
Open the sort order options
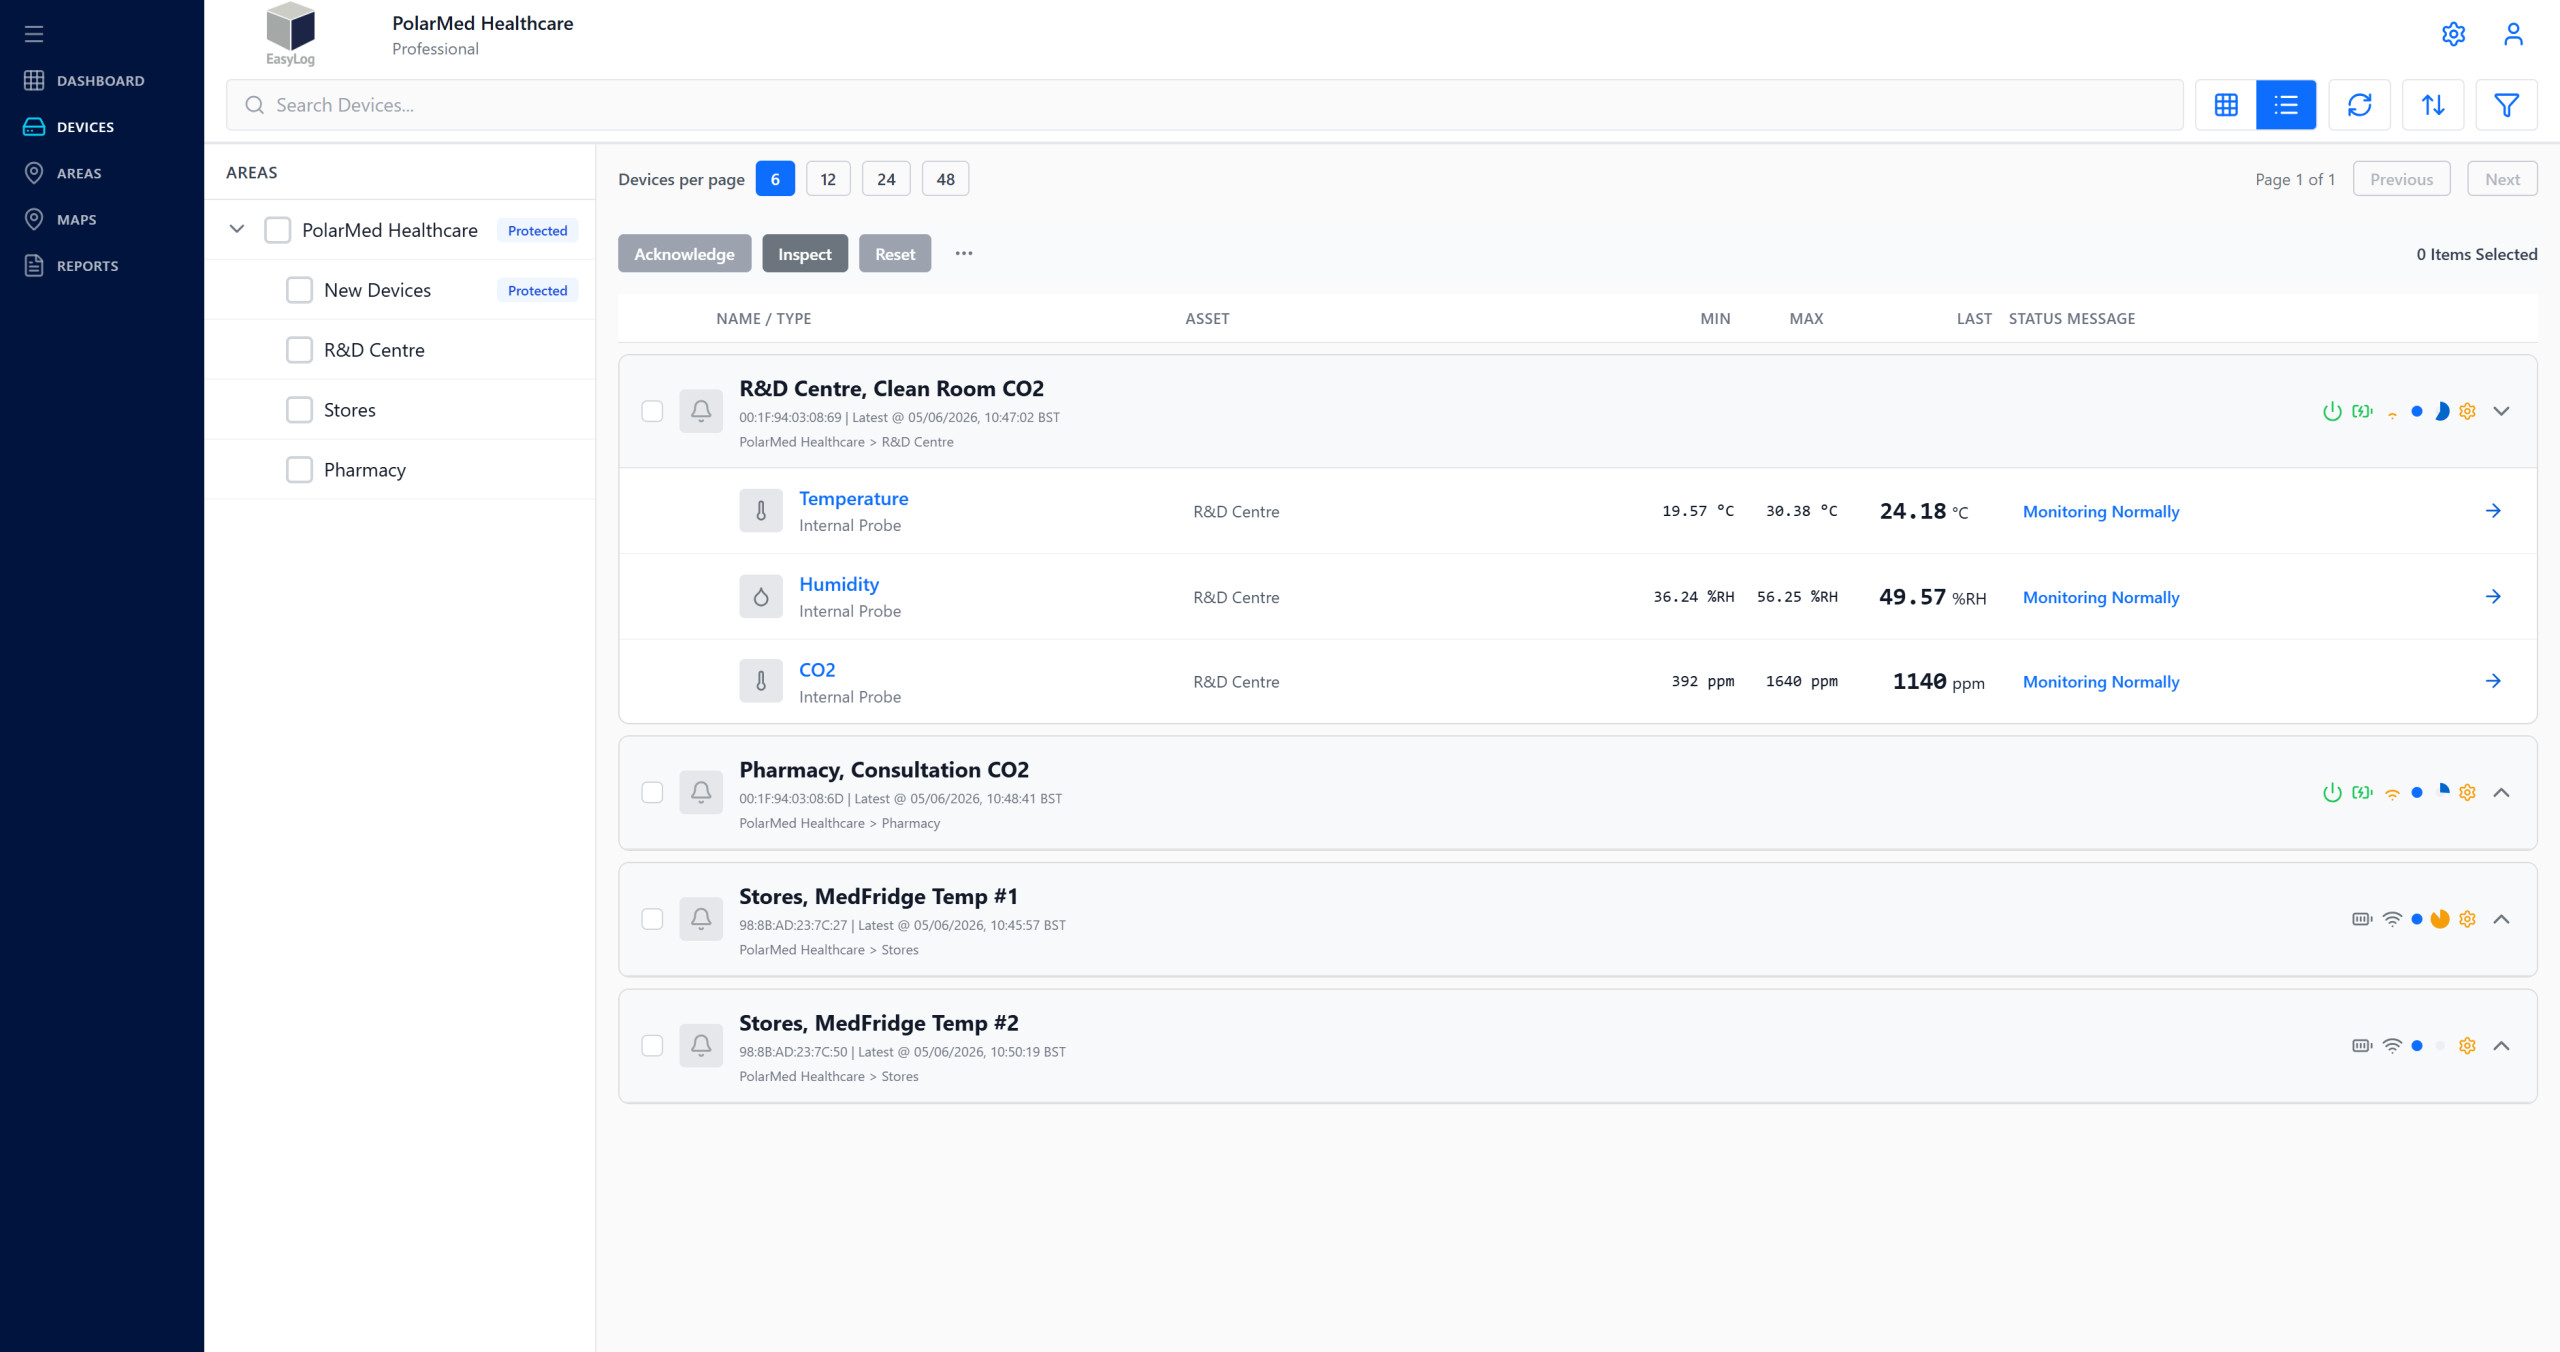pyautogui.click(x=2433, y=105)
